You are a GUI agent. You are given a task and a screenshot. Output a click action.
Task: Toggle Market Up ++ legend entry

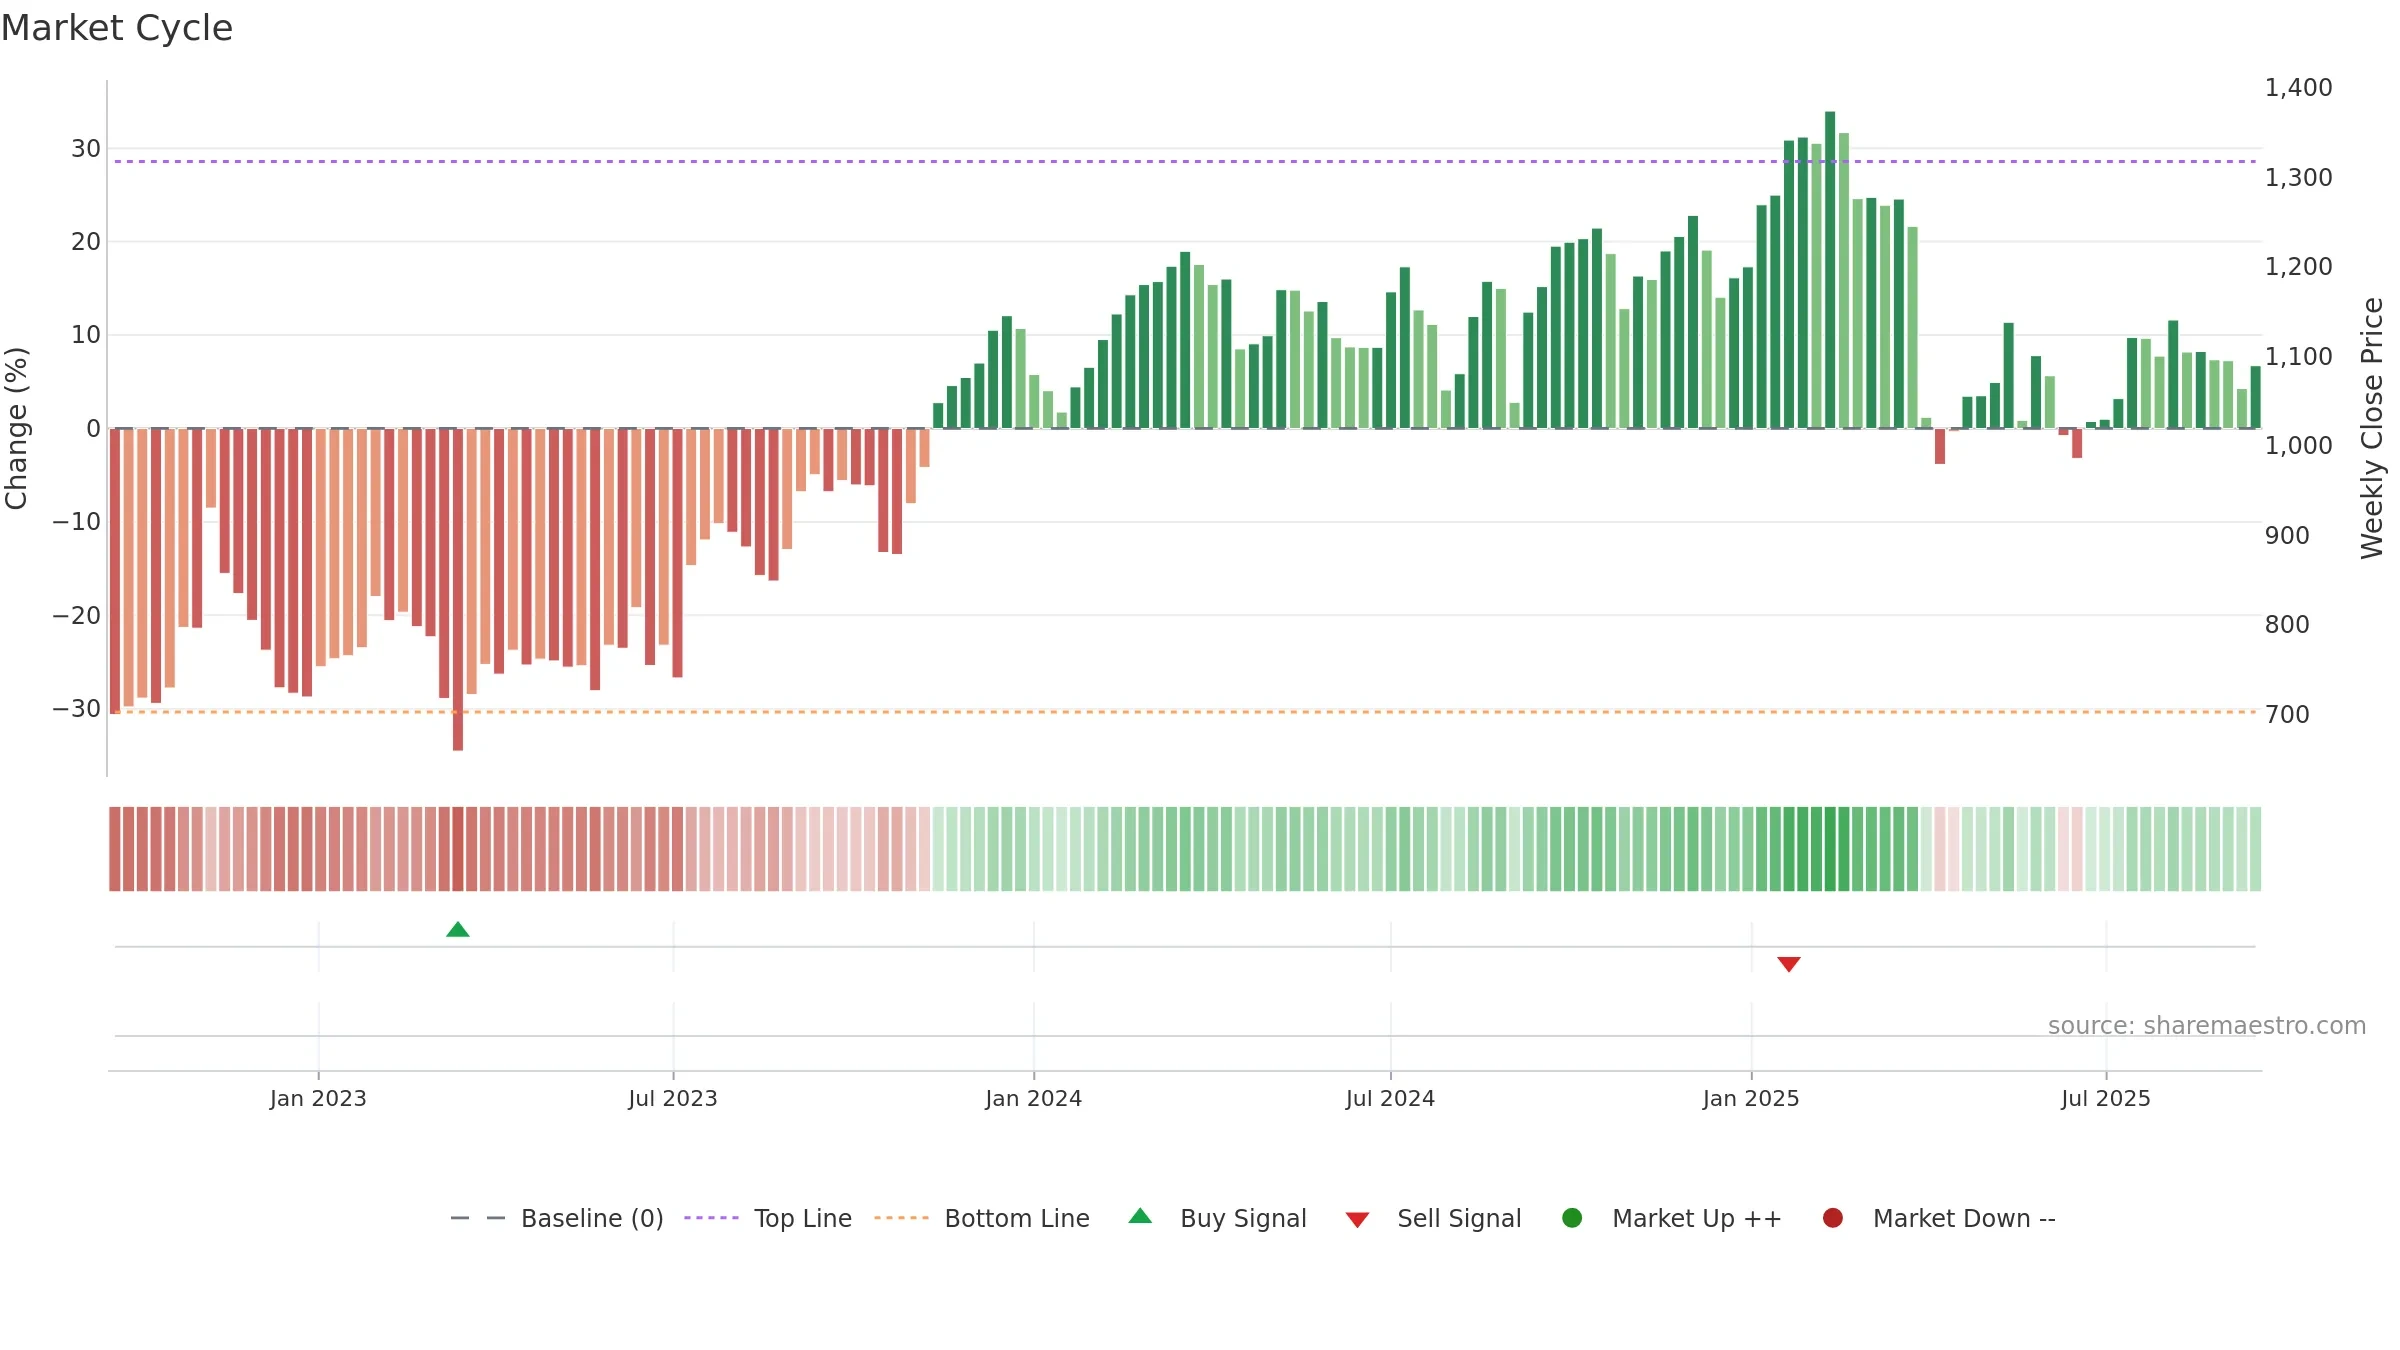click(x=1672, y=1218)
